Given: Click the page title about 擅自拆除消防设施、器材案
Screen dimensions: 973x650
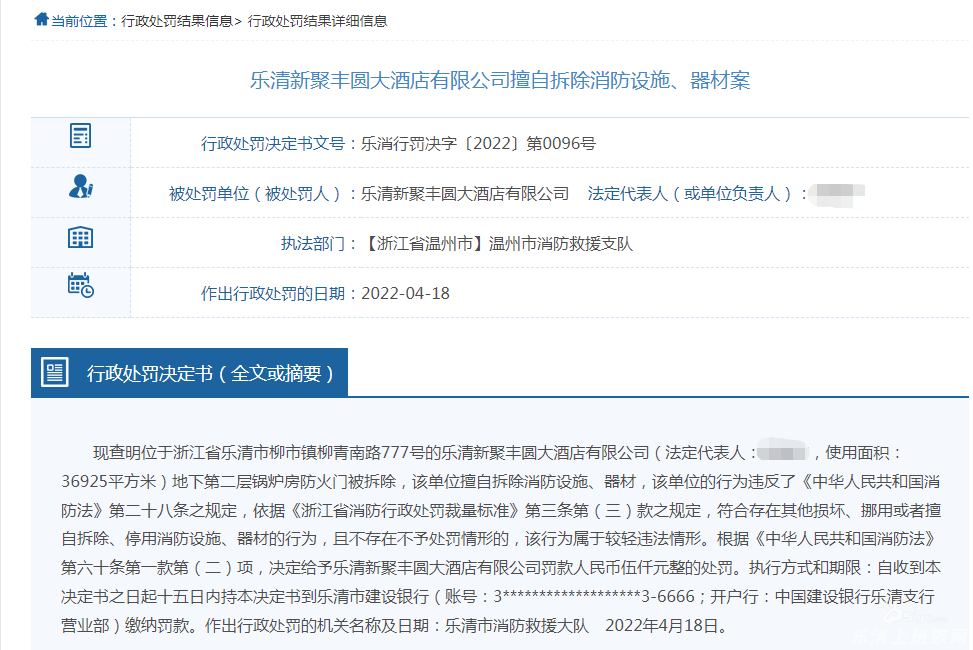Looking at the screenshot, I should (x=499, y=81).
